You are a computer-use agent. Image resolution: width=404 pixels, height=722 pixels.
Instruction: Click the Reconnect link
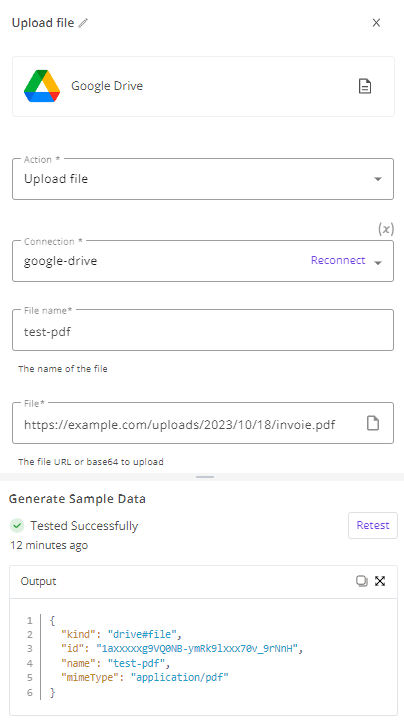click(338, 260)
